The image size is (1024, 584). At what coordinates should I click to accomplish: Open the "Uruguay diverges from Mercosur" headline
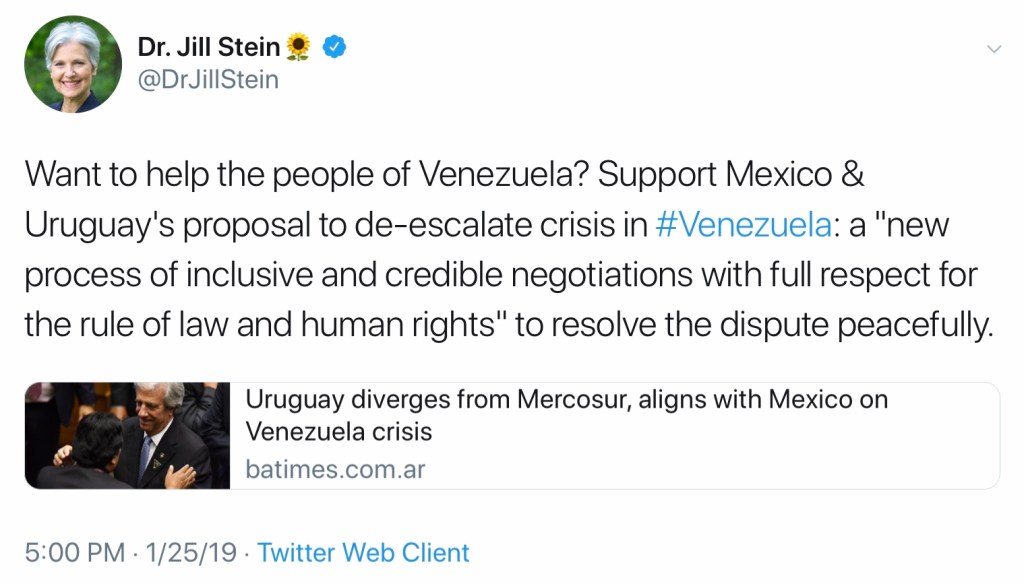coord(567,401)
